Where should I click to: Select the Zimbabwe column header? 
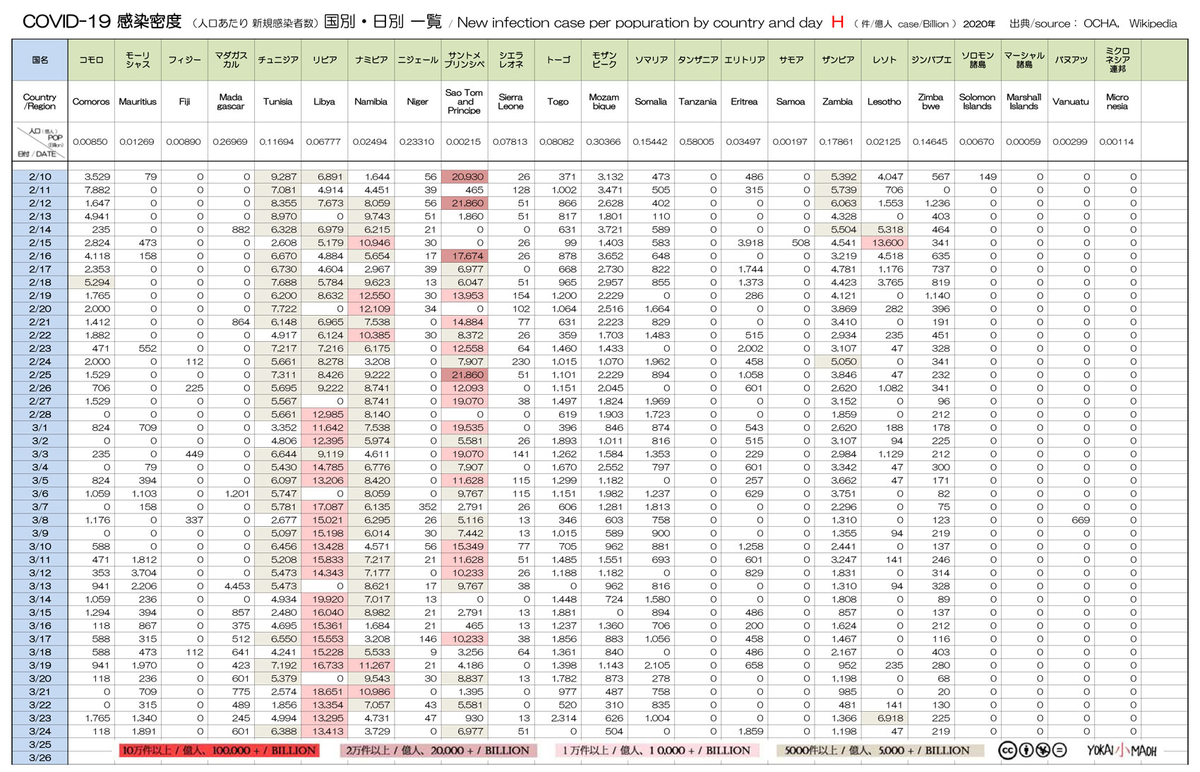point(930,102)
